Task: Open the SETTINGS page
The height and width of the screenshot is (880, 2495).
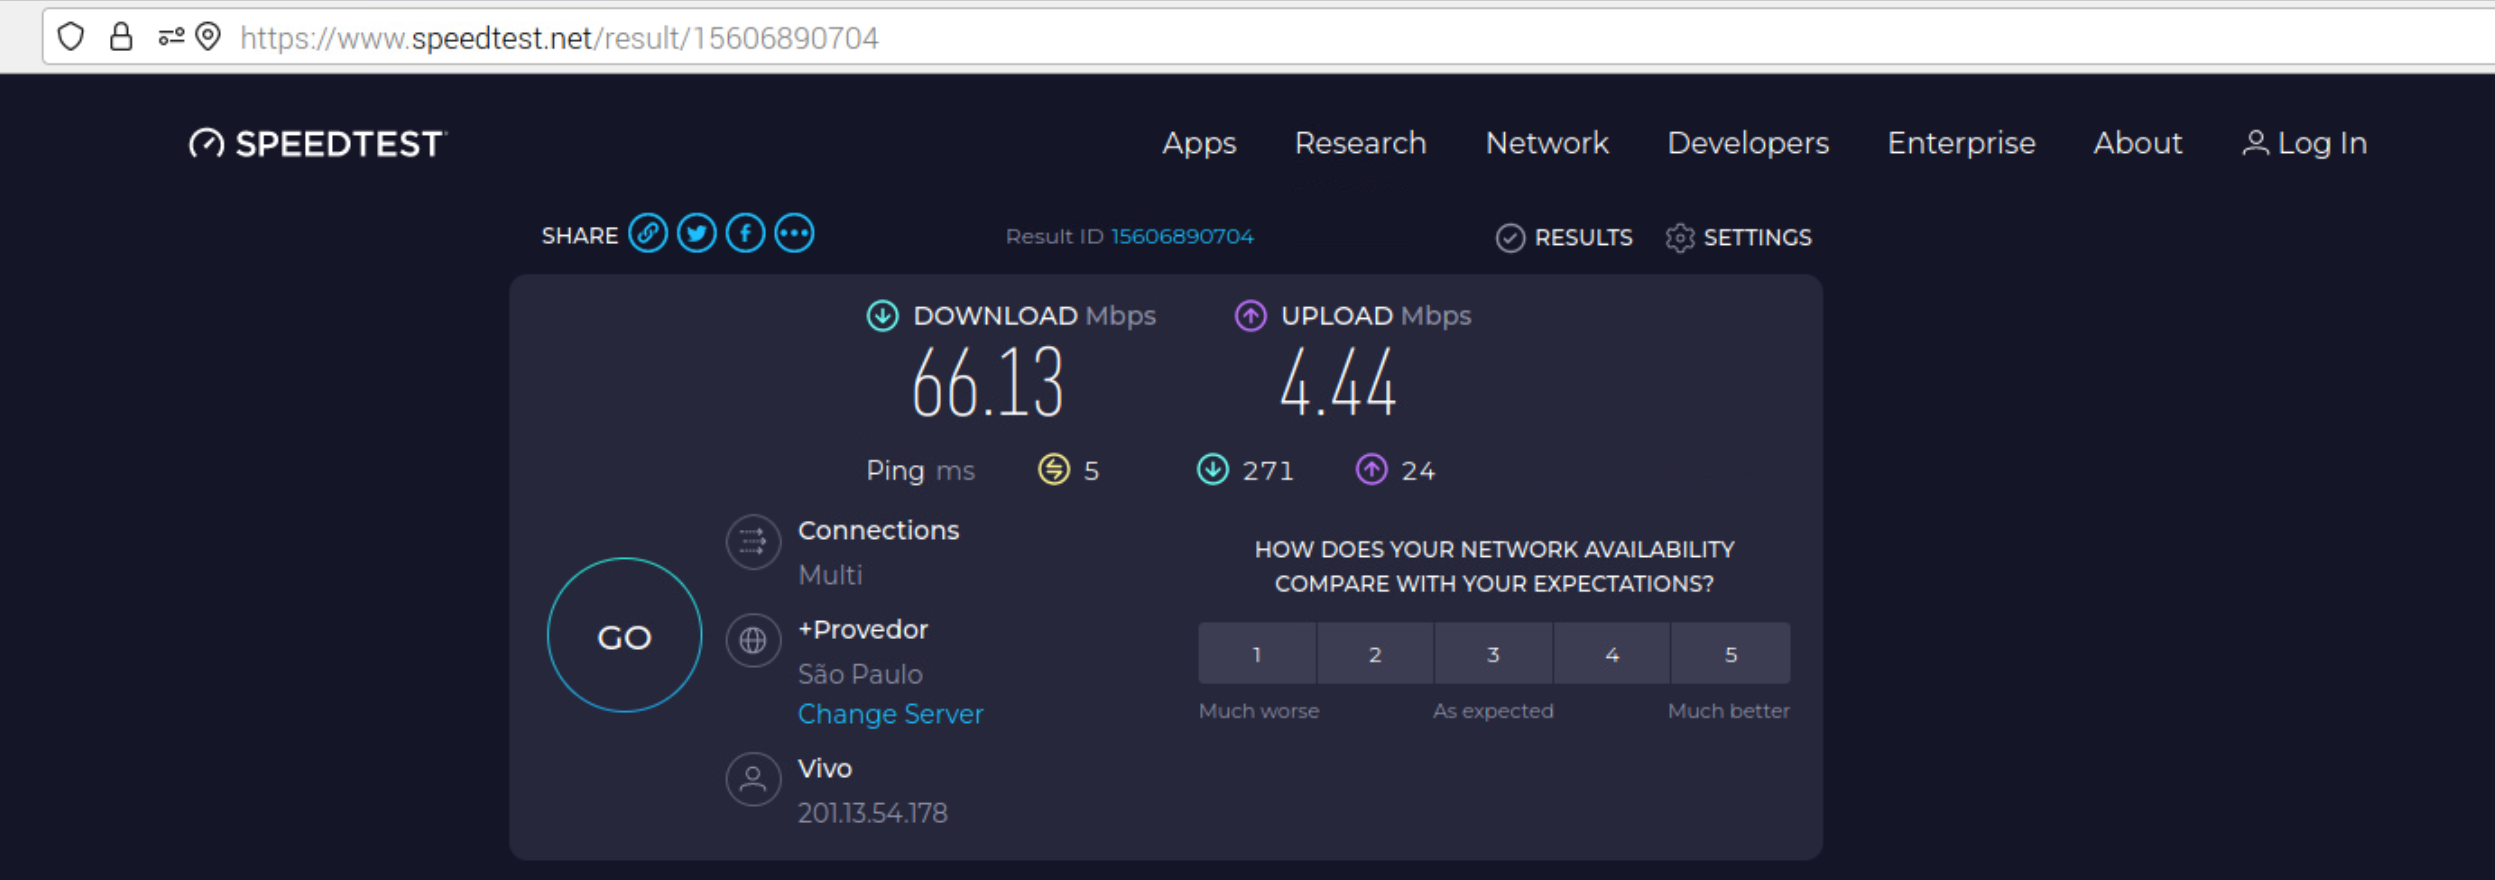Action: 1739,238
